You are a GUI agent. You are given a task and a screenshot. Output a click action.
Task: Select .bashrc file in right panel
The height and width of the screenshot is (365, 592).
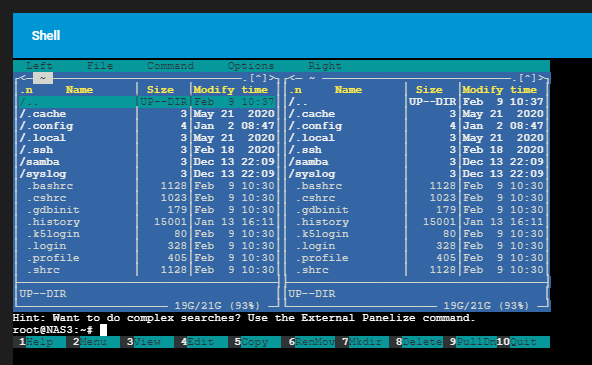click(416, 186)
